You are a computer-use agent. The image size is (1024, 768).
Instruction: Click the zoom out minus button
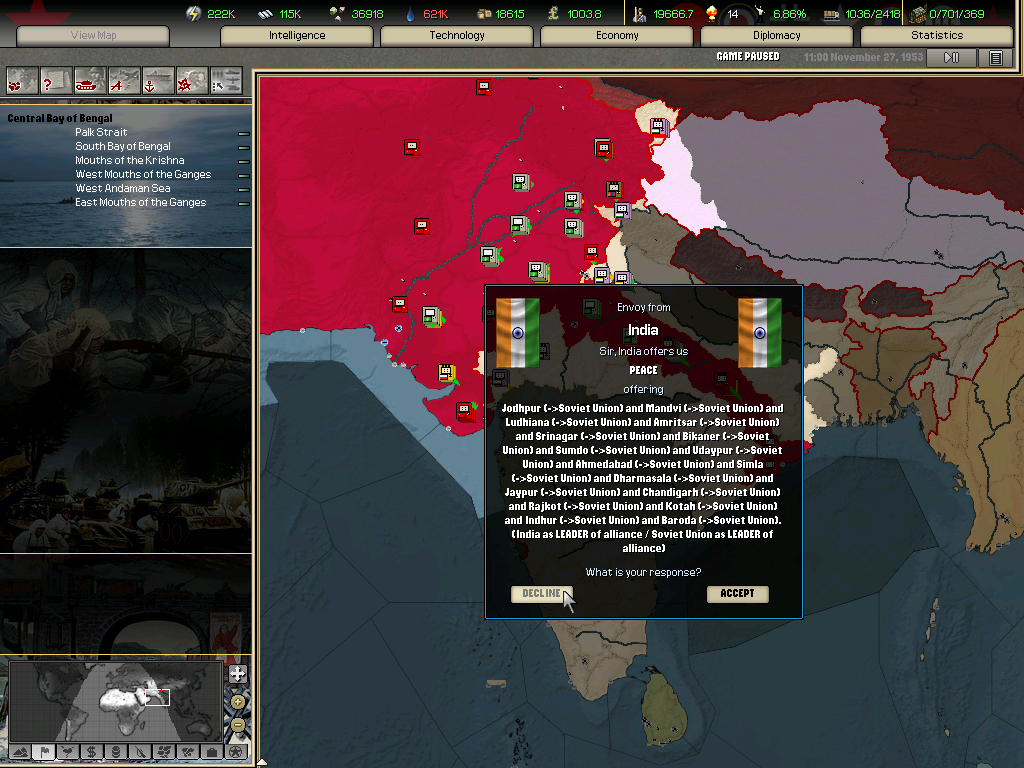point(237,723)
